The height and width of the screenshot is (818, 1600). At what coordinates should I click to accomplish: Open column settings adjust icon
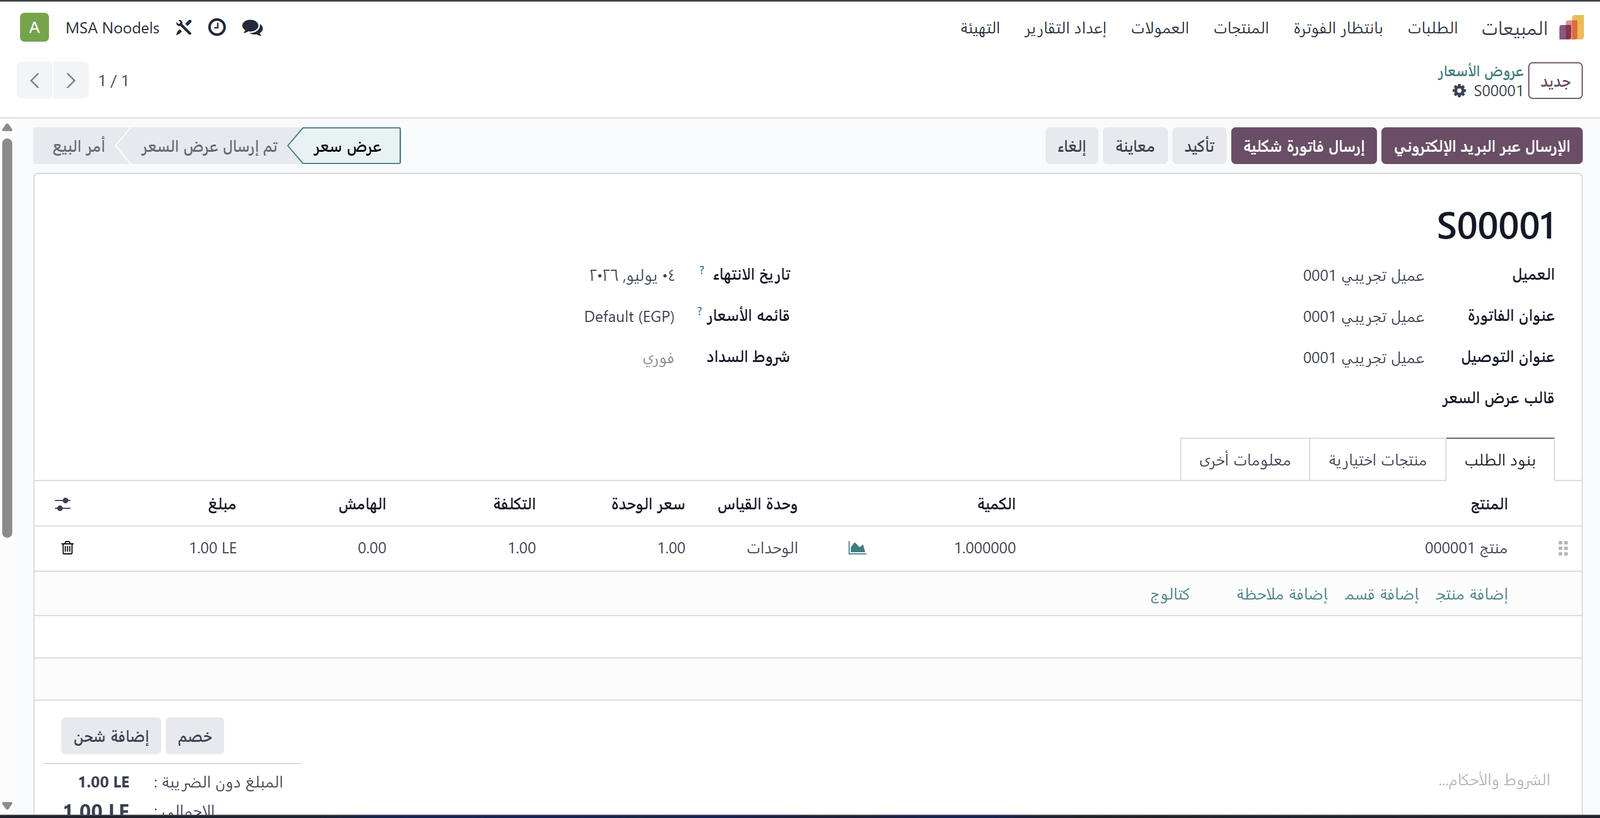click(63, 505)
